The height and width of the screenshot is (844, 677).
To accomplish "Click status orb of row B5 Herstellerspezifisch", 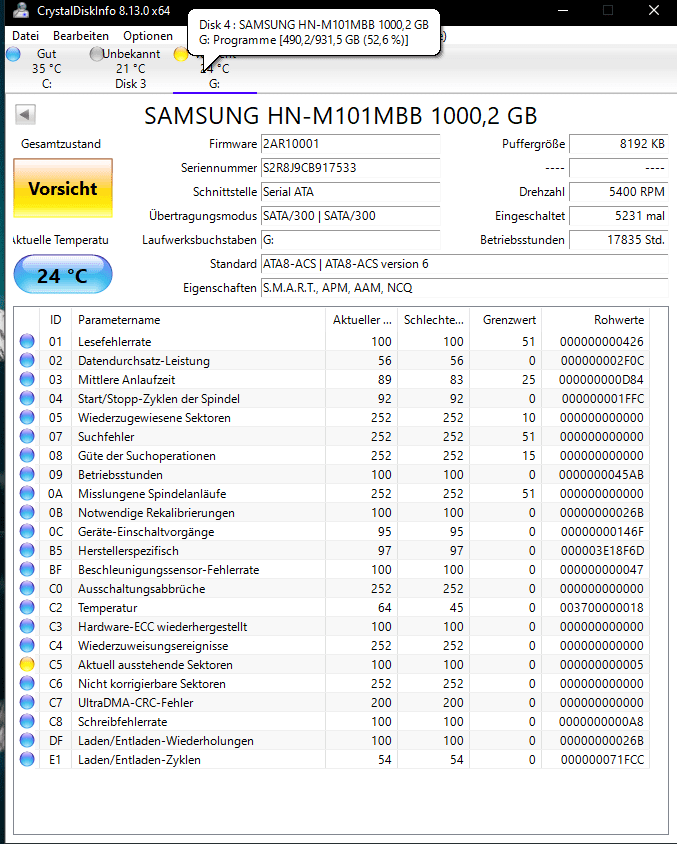I will (27, 551).
